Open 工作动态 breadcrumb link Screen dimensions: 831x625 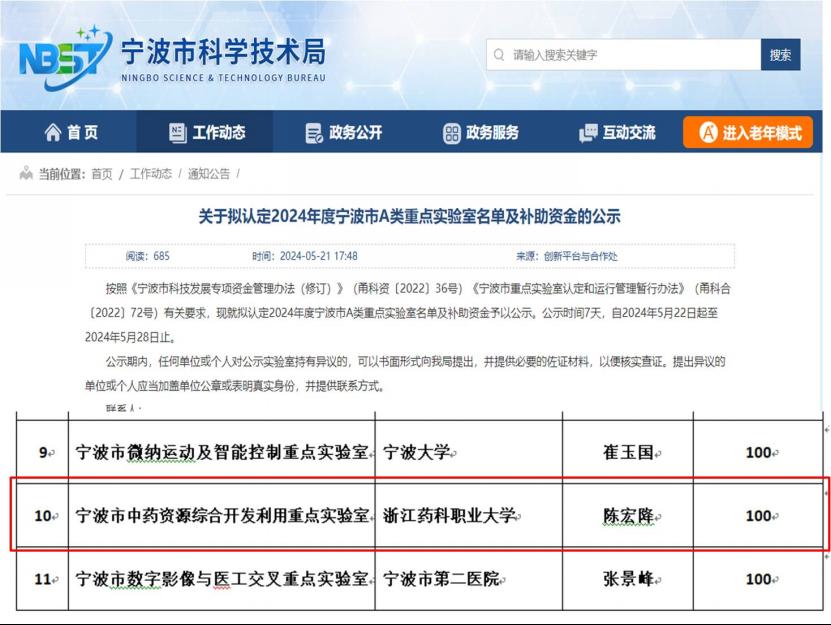150,174
